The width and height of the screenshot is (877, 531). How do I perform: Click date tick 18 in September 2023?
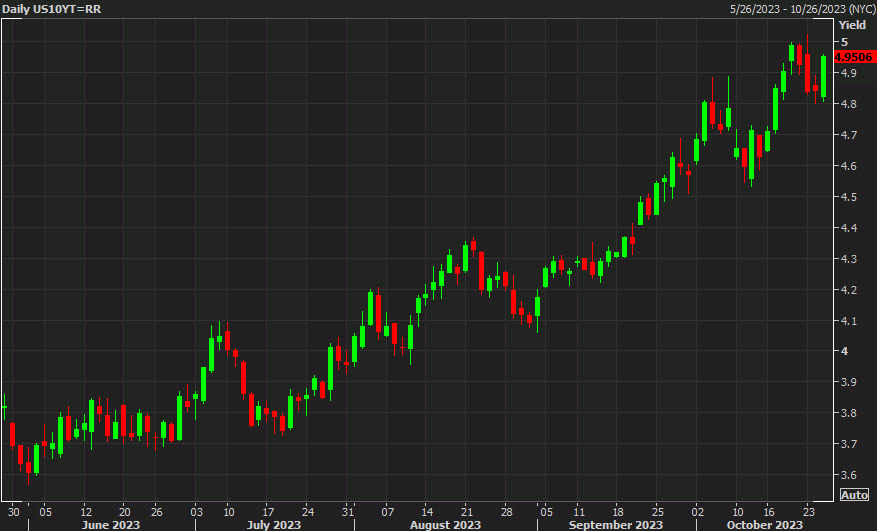coord(617,508)
